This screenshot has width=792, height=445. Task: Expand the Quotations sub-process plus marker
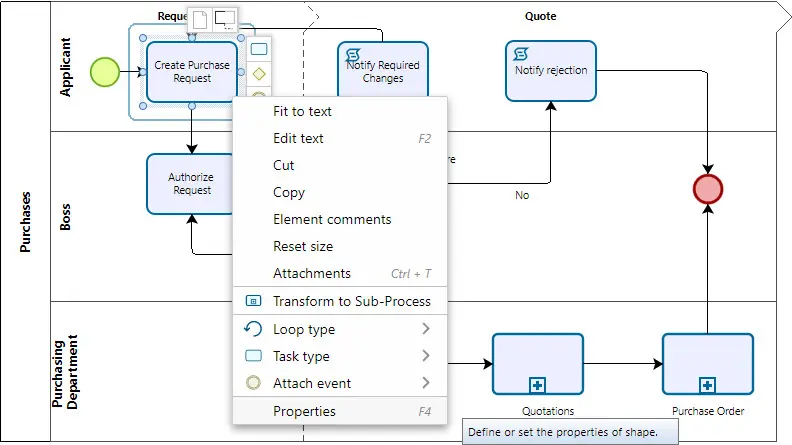(x=537, y=385)
